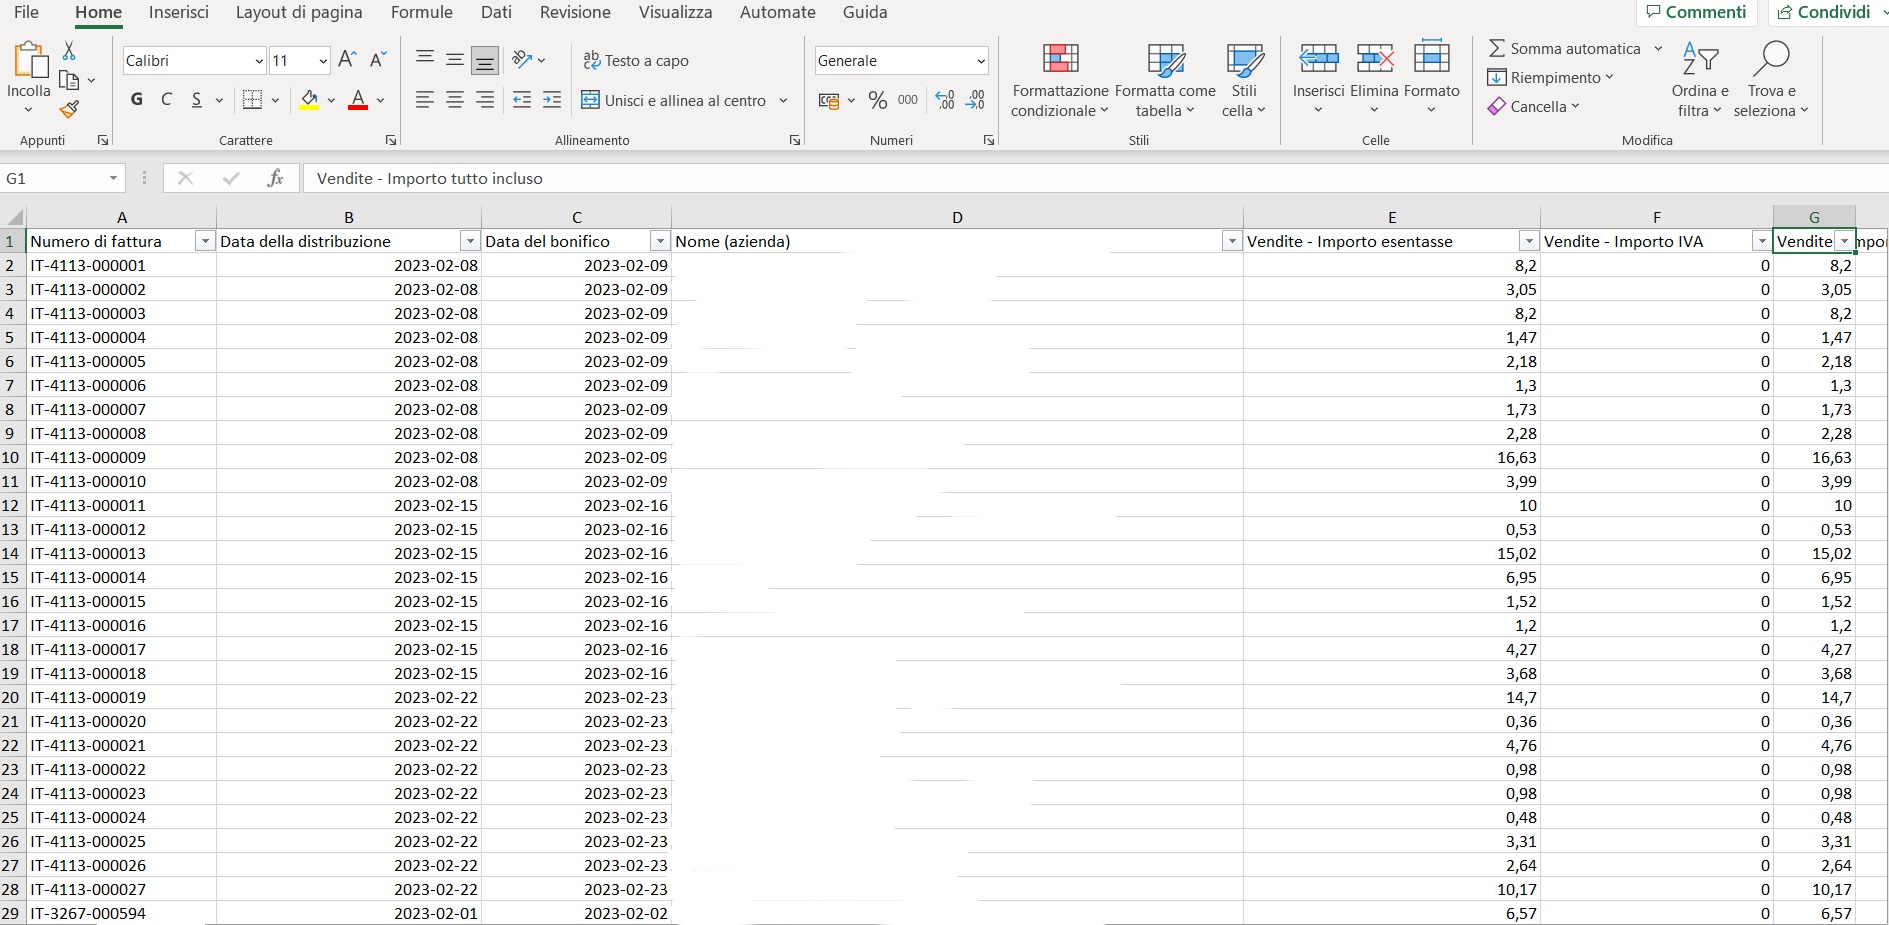
Task: Click Unisci e allinea al centro
Action: coord(674,100)
